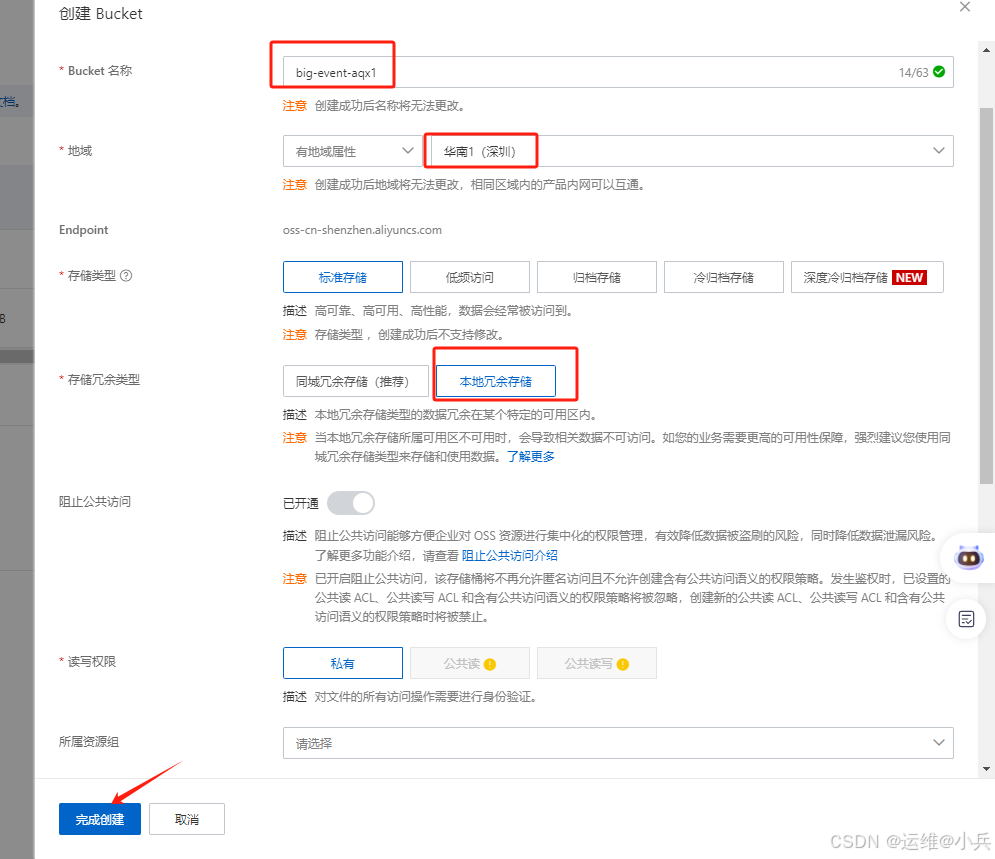Select 归档存储 storage type
Viewport: 995px width, 859px height.
tap(596, 277)
